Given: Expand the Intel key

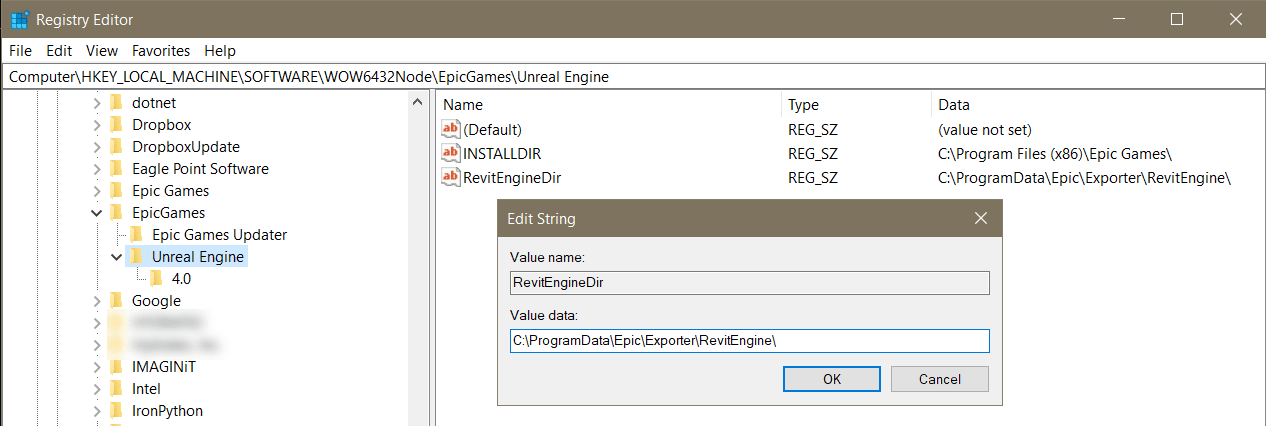Looking at the screenshot, I should point(97,389).
